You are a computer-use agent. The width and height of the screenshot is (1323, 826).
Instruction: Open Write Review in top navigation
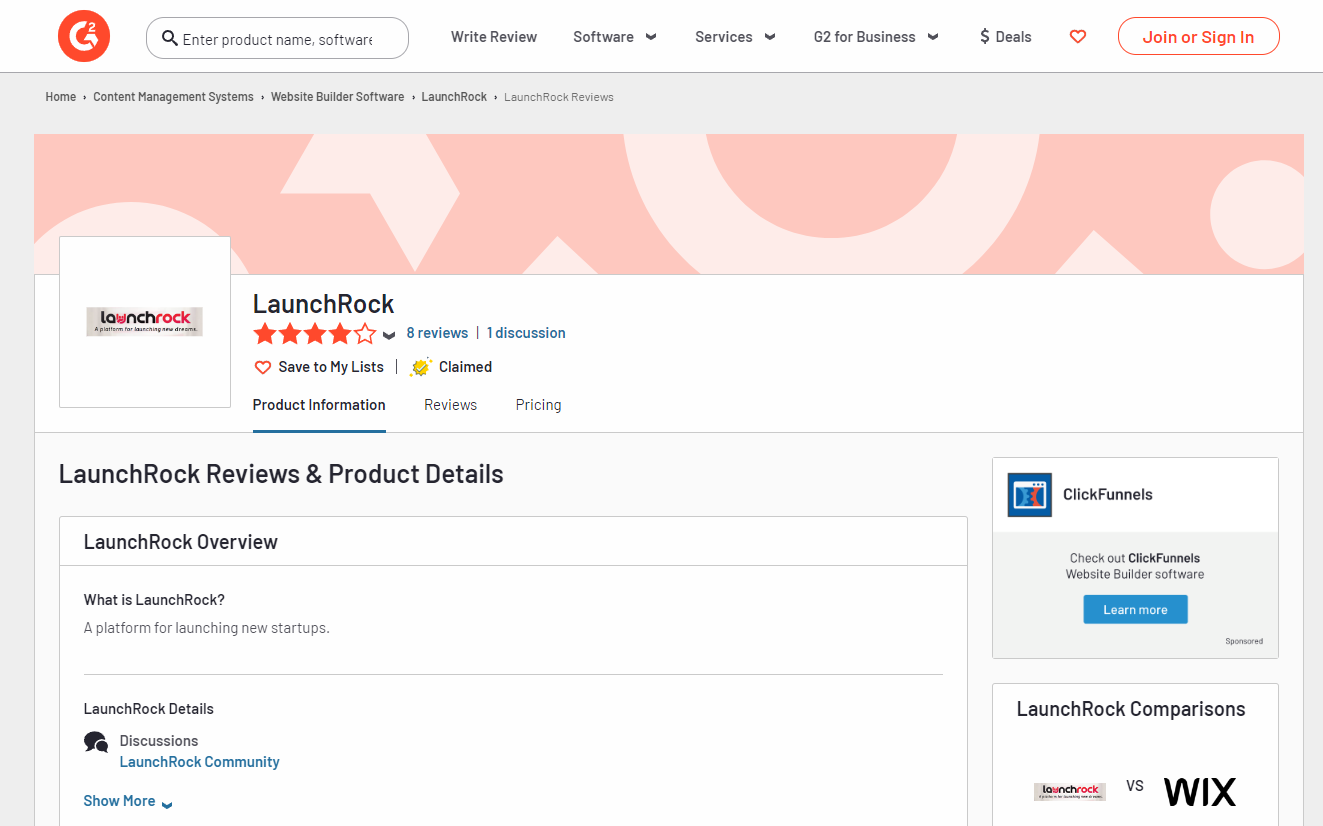click(x=494, y=37)
